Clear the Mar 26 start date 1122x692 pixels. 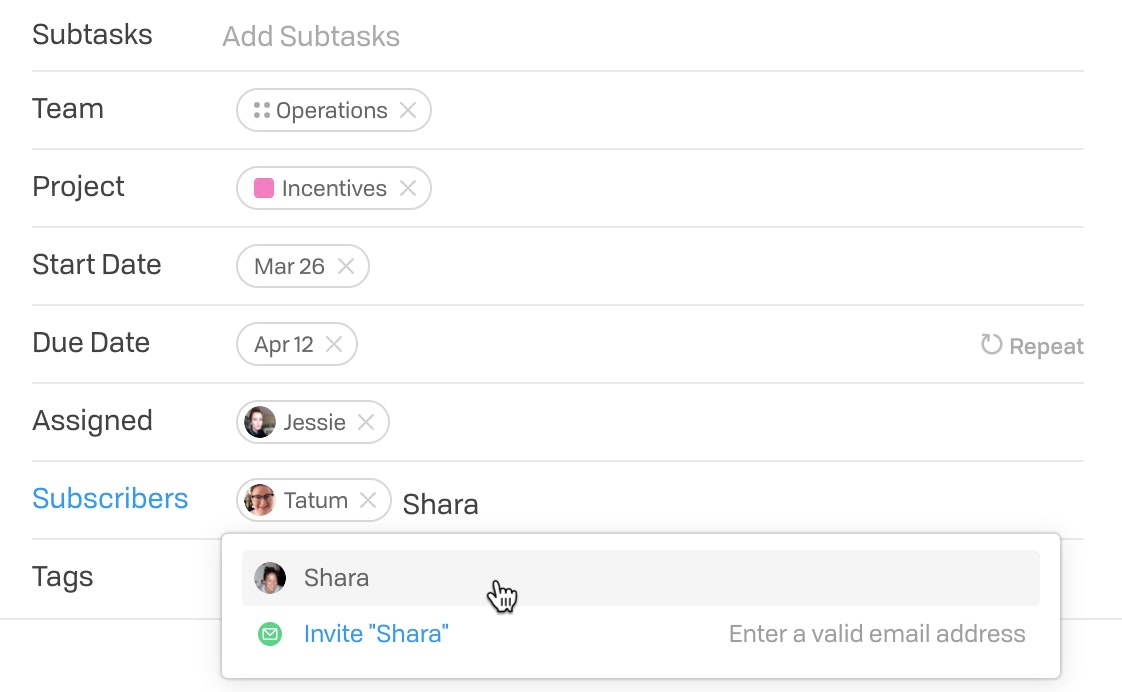pos(346,266)
